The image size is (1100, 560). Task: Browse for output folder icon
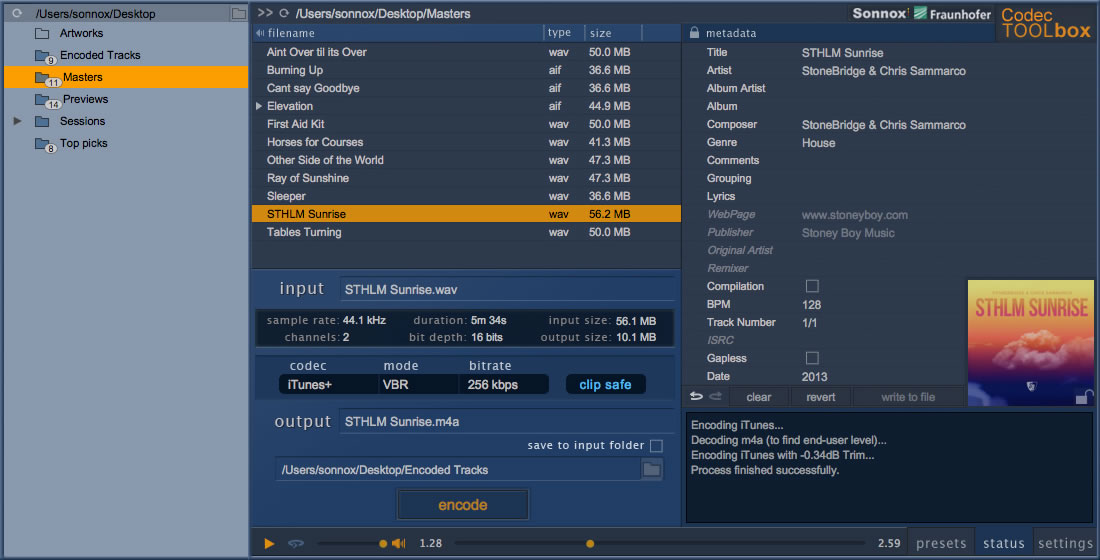pos(651,469)
